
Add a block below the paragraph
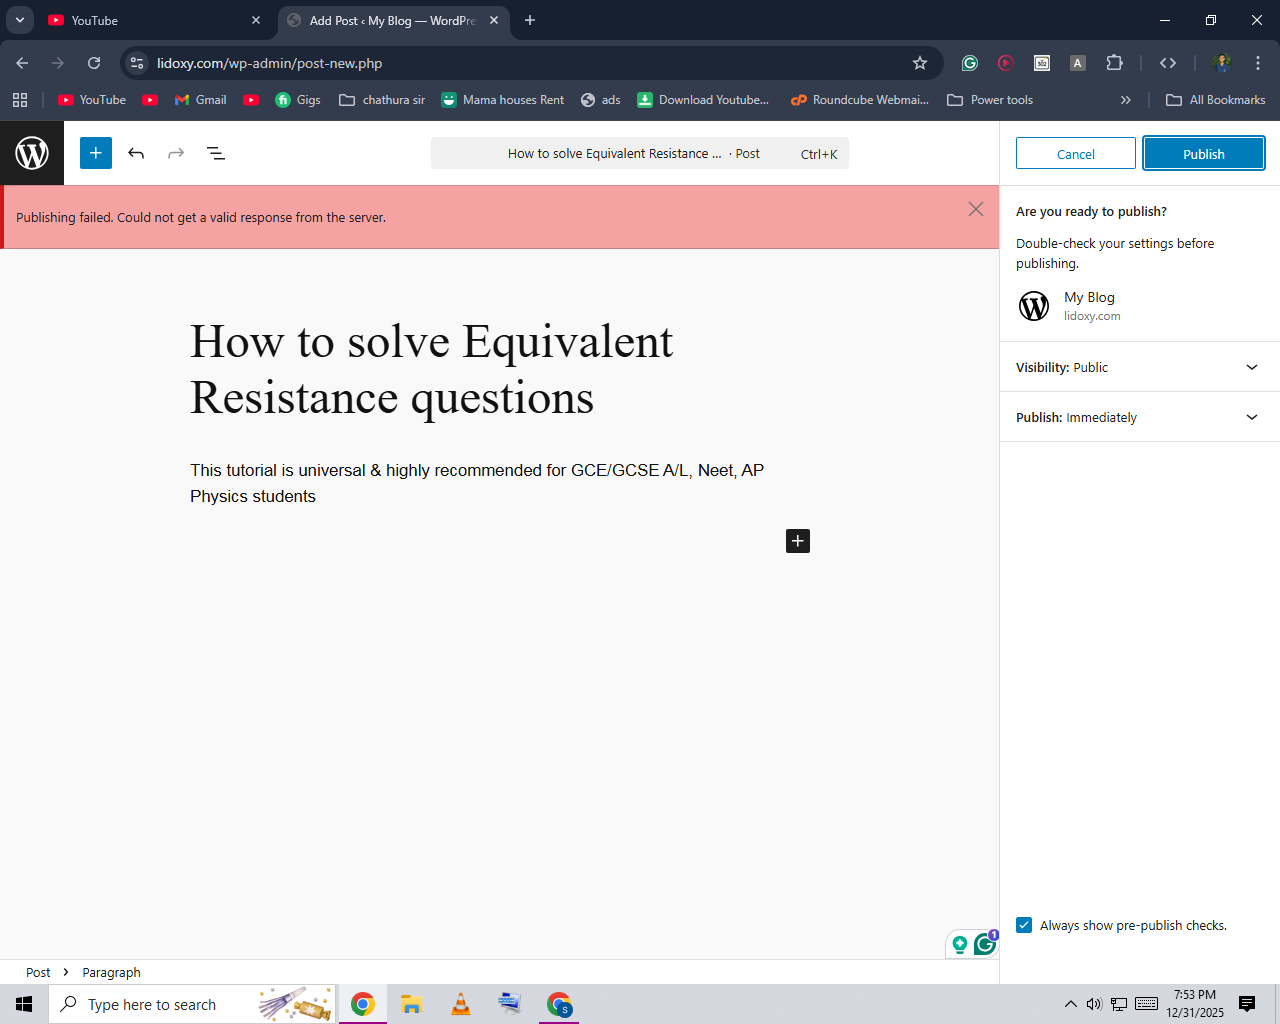pyautogui.click(x=798, y=541)
